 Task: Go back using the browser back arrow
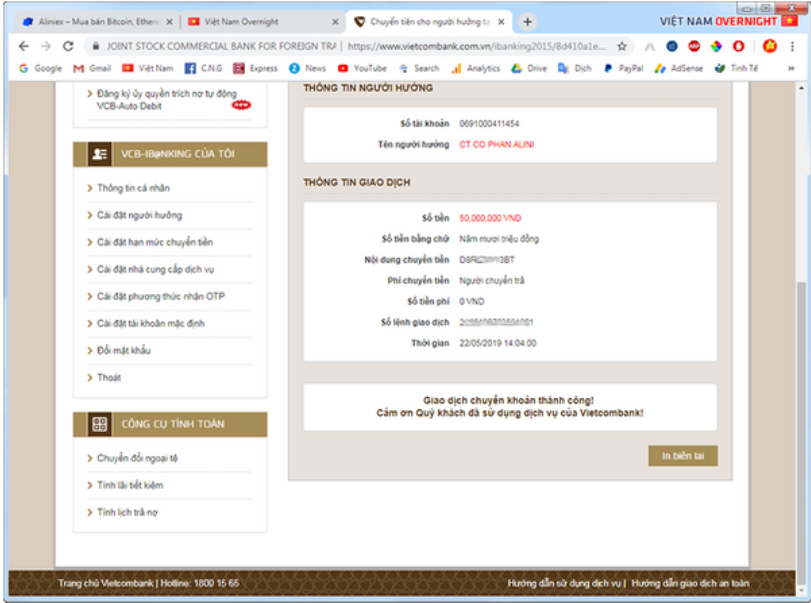[24, 47]
